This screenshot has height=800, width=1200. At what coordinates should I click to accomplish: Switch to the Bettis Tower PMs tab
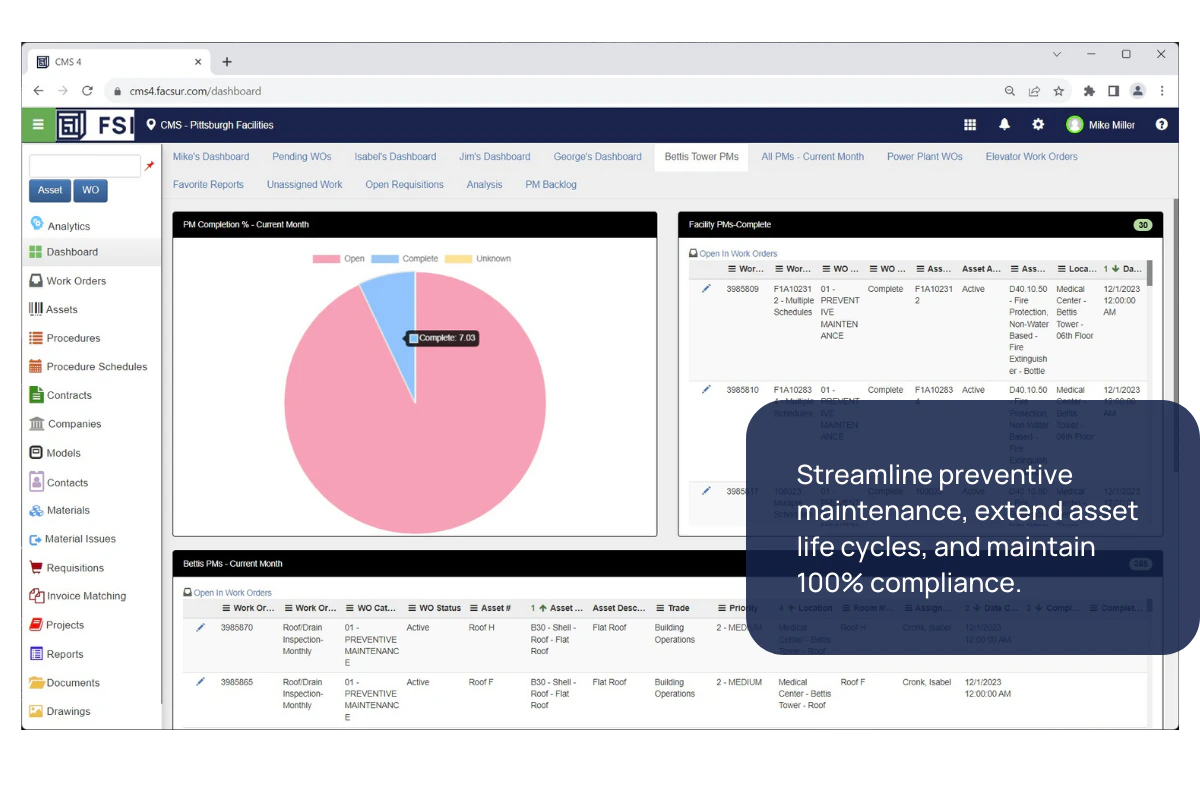701,156
